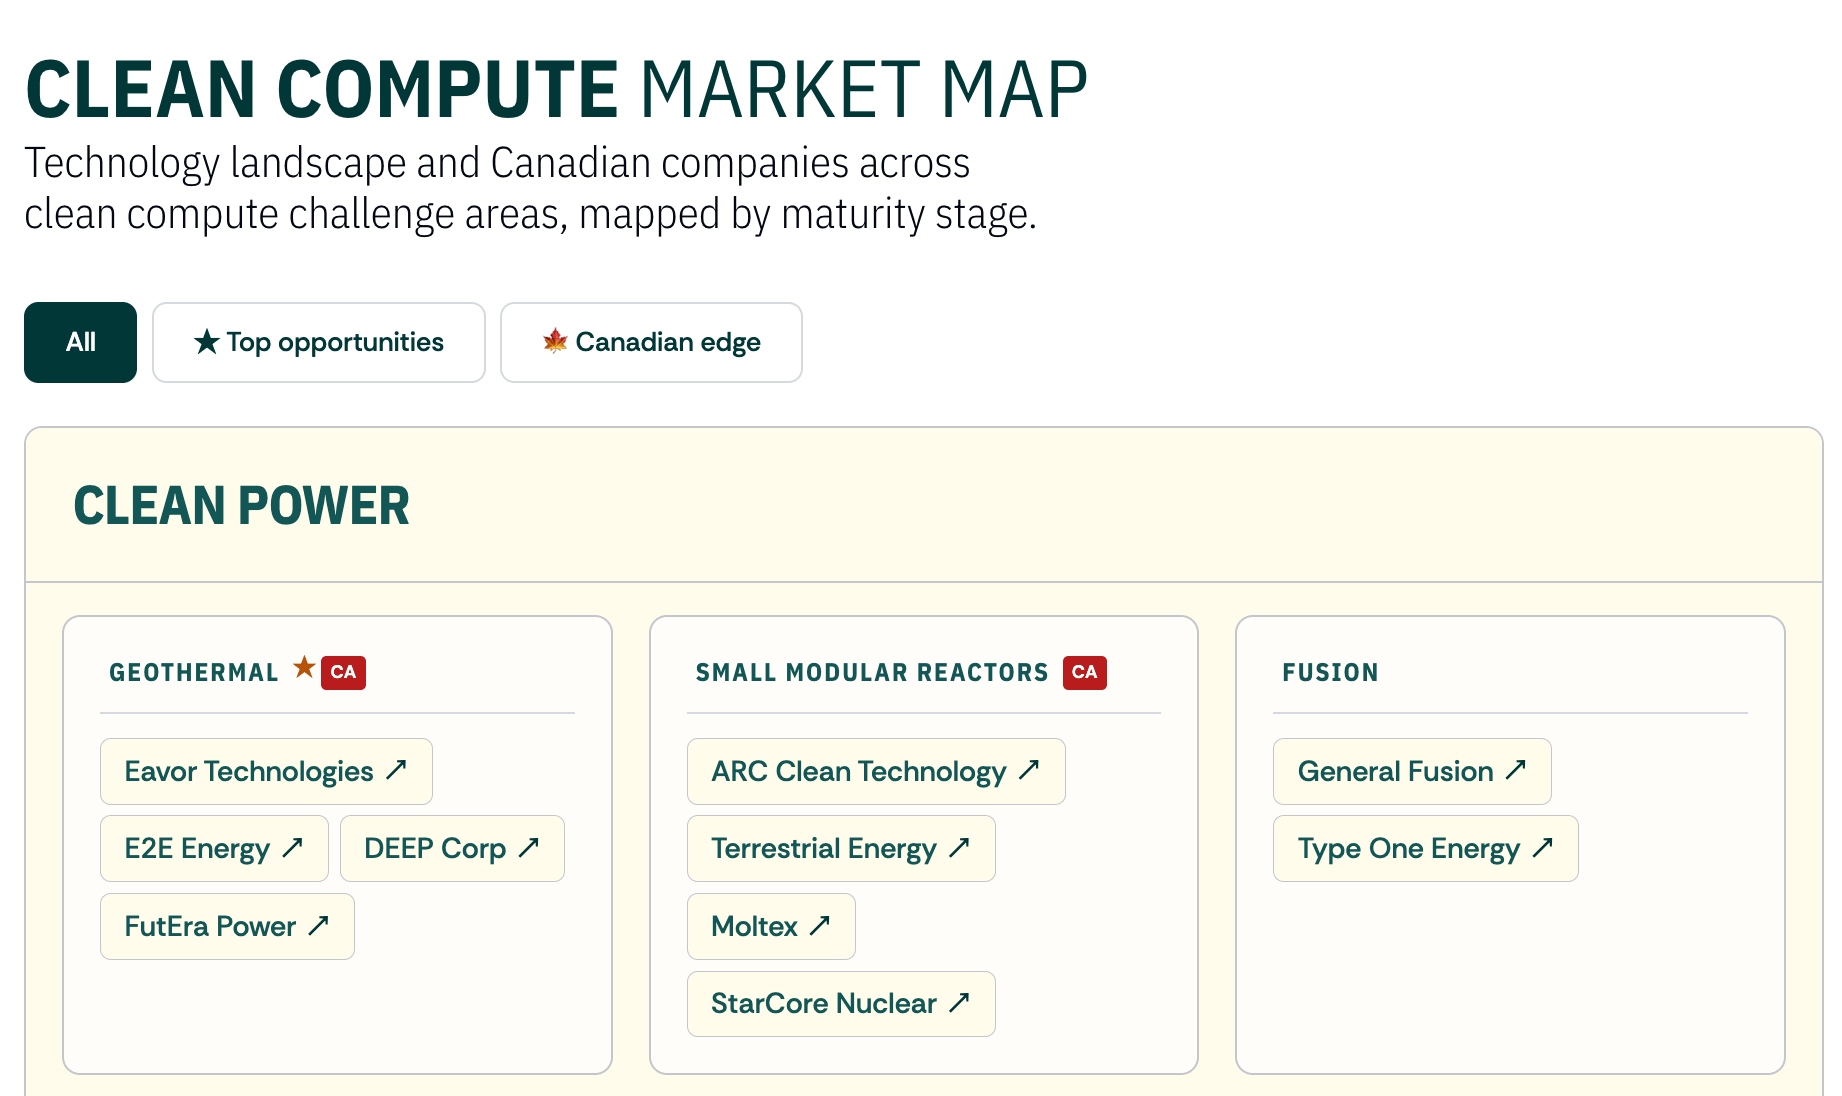
Task: Click the Clean Compute Market Map title
Action: pyautogui.click(x=557, y=90)
